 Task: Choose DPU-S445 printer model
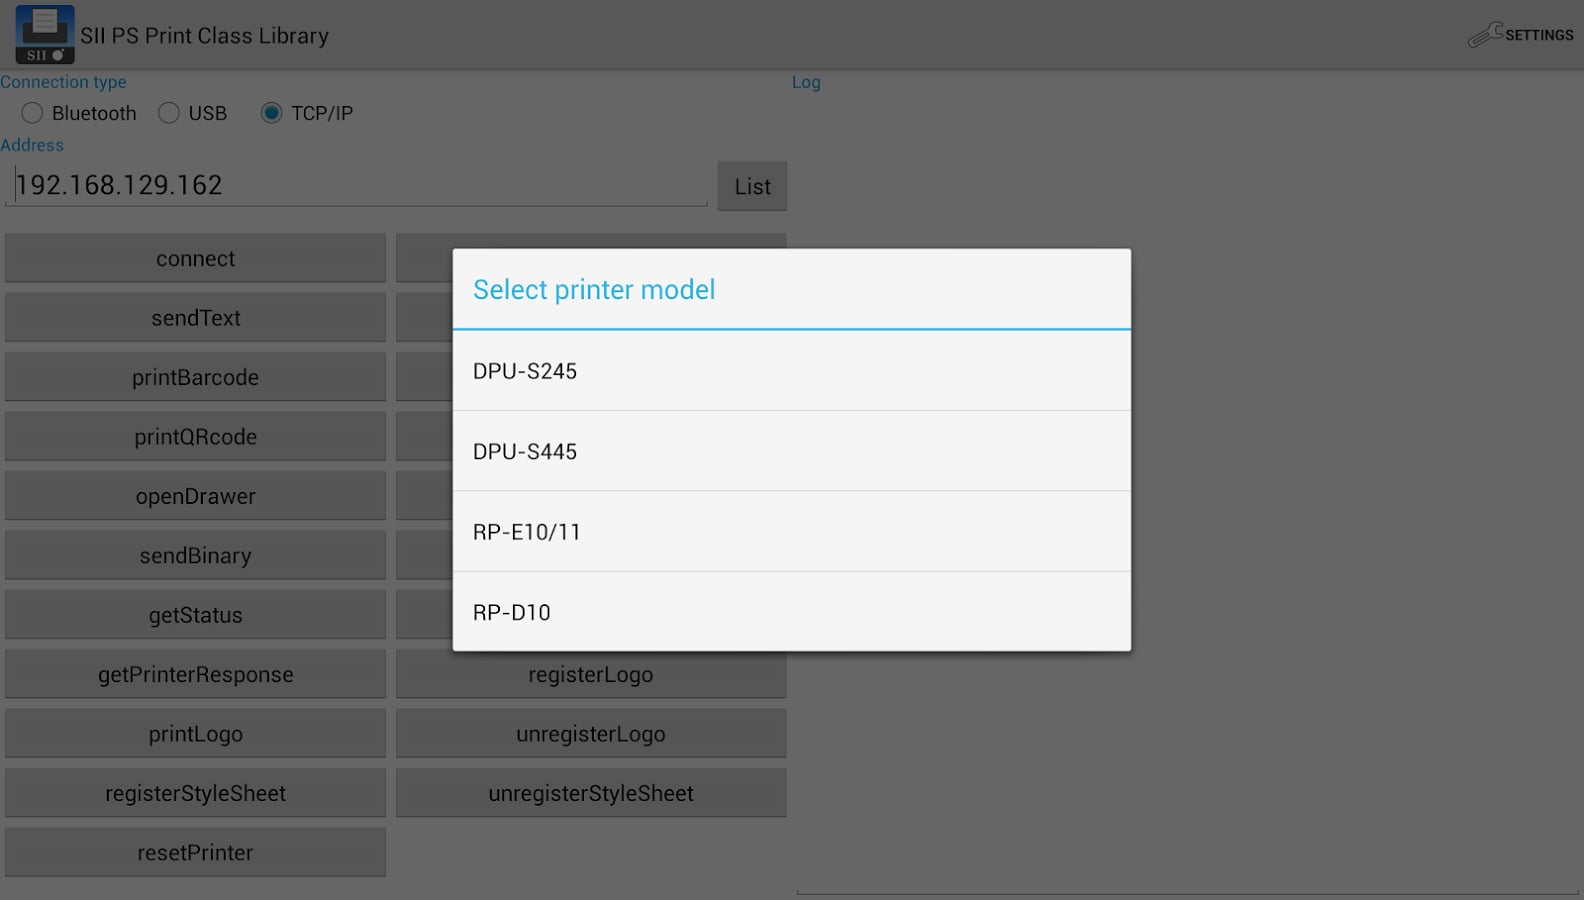point(792,451)
